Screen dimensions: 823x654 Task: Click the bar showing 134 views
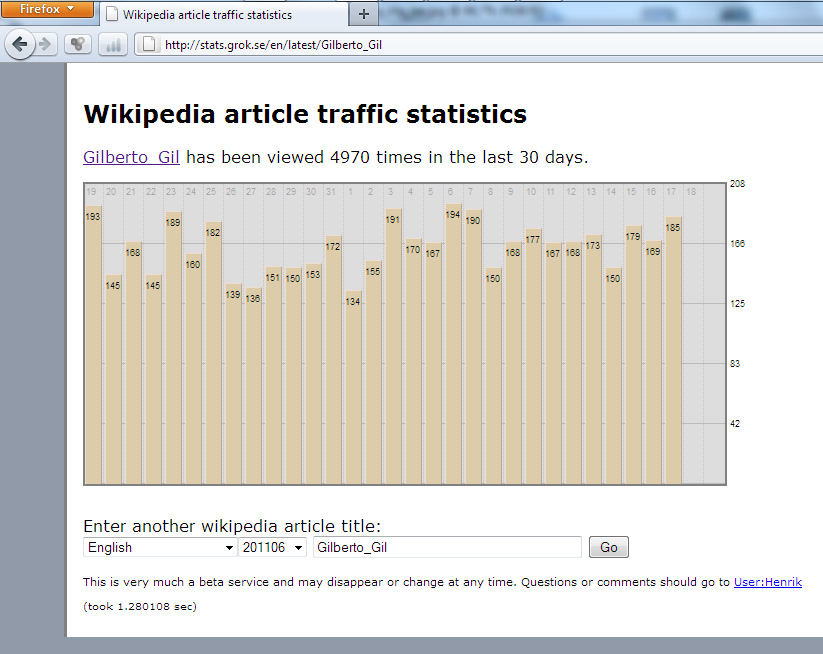(353, 388)
